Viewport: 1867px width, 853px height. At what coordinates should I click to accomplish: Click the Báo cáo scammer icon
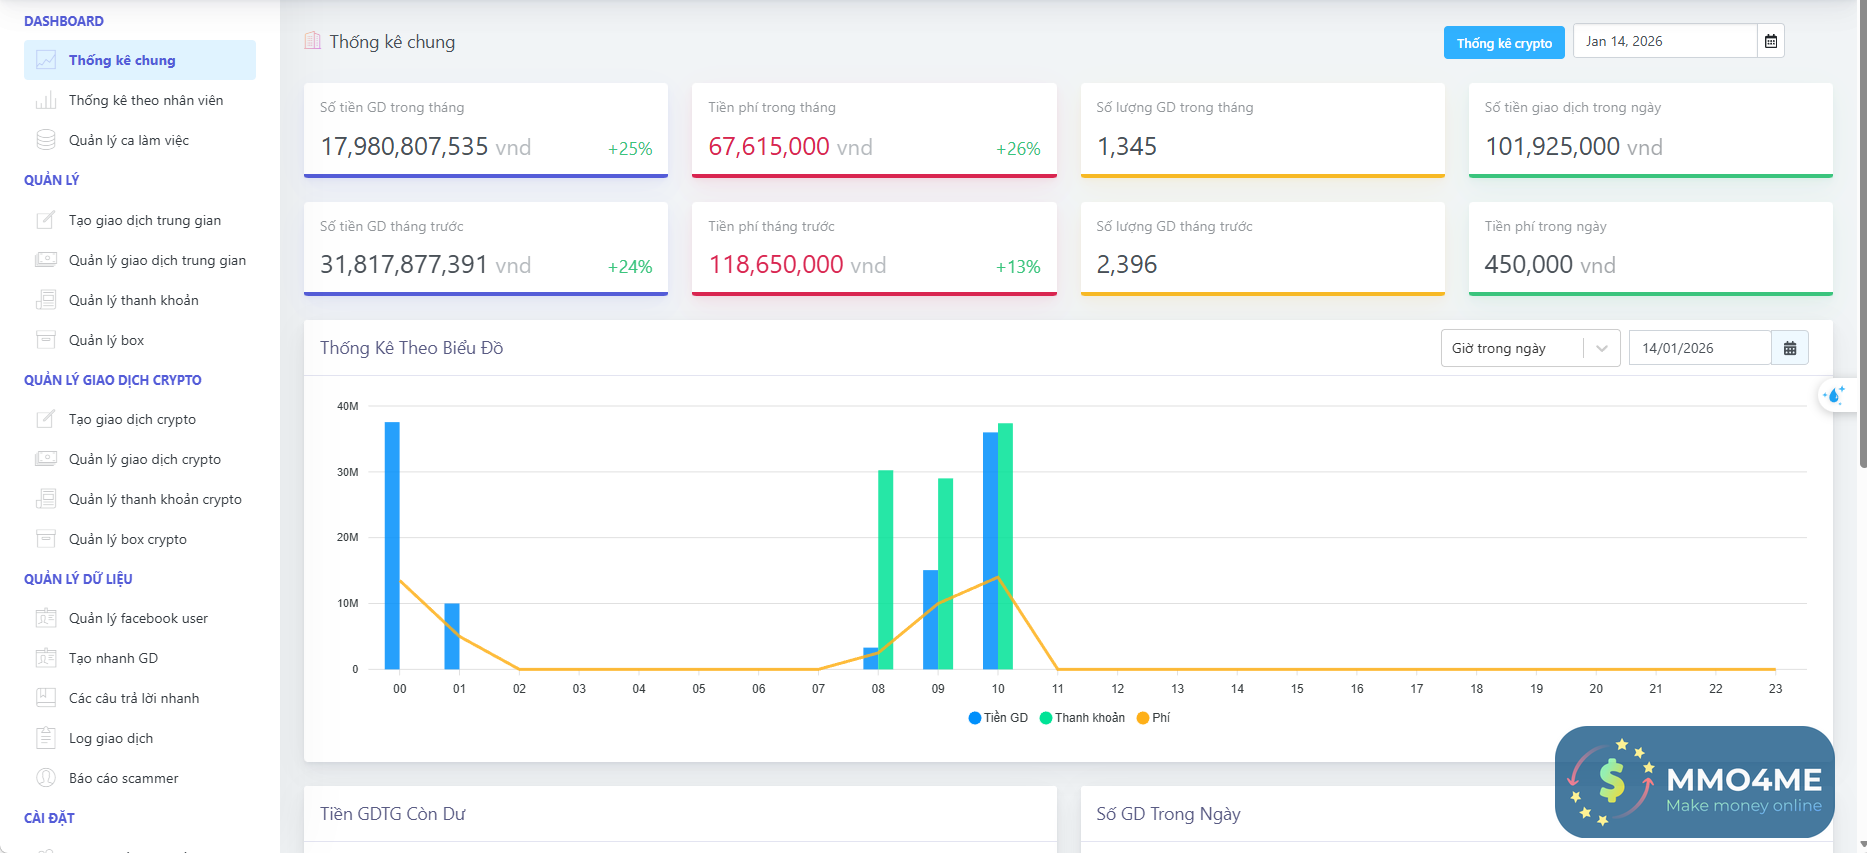[46, 778]
